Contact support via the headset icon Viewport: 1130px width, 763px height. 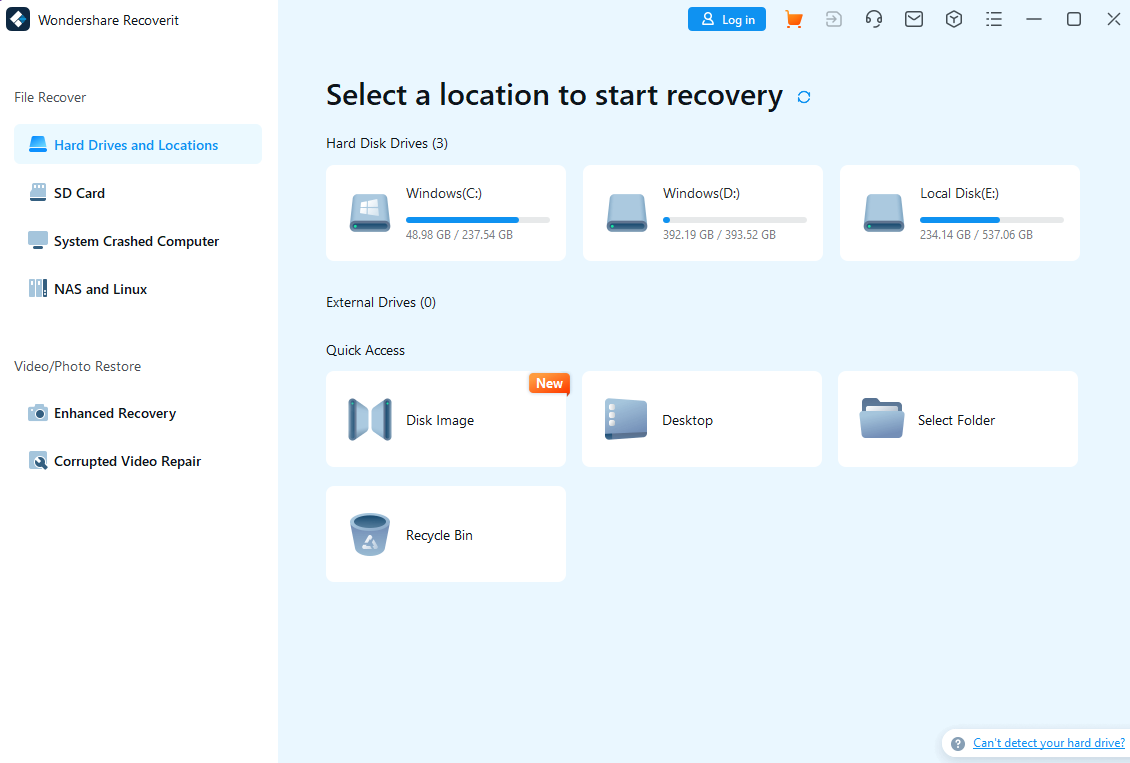coord(874,18)
